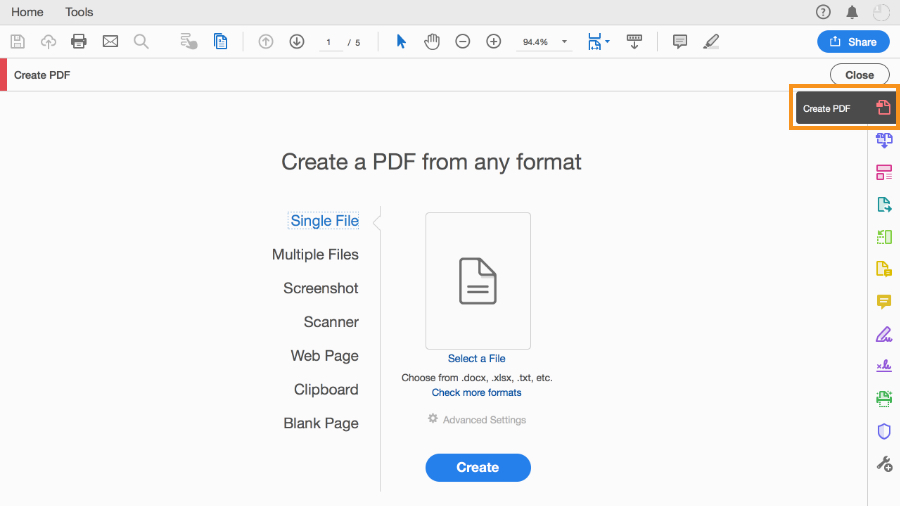
Task: Click the page number field
Action: coord(329,42)
